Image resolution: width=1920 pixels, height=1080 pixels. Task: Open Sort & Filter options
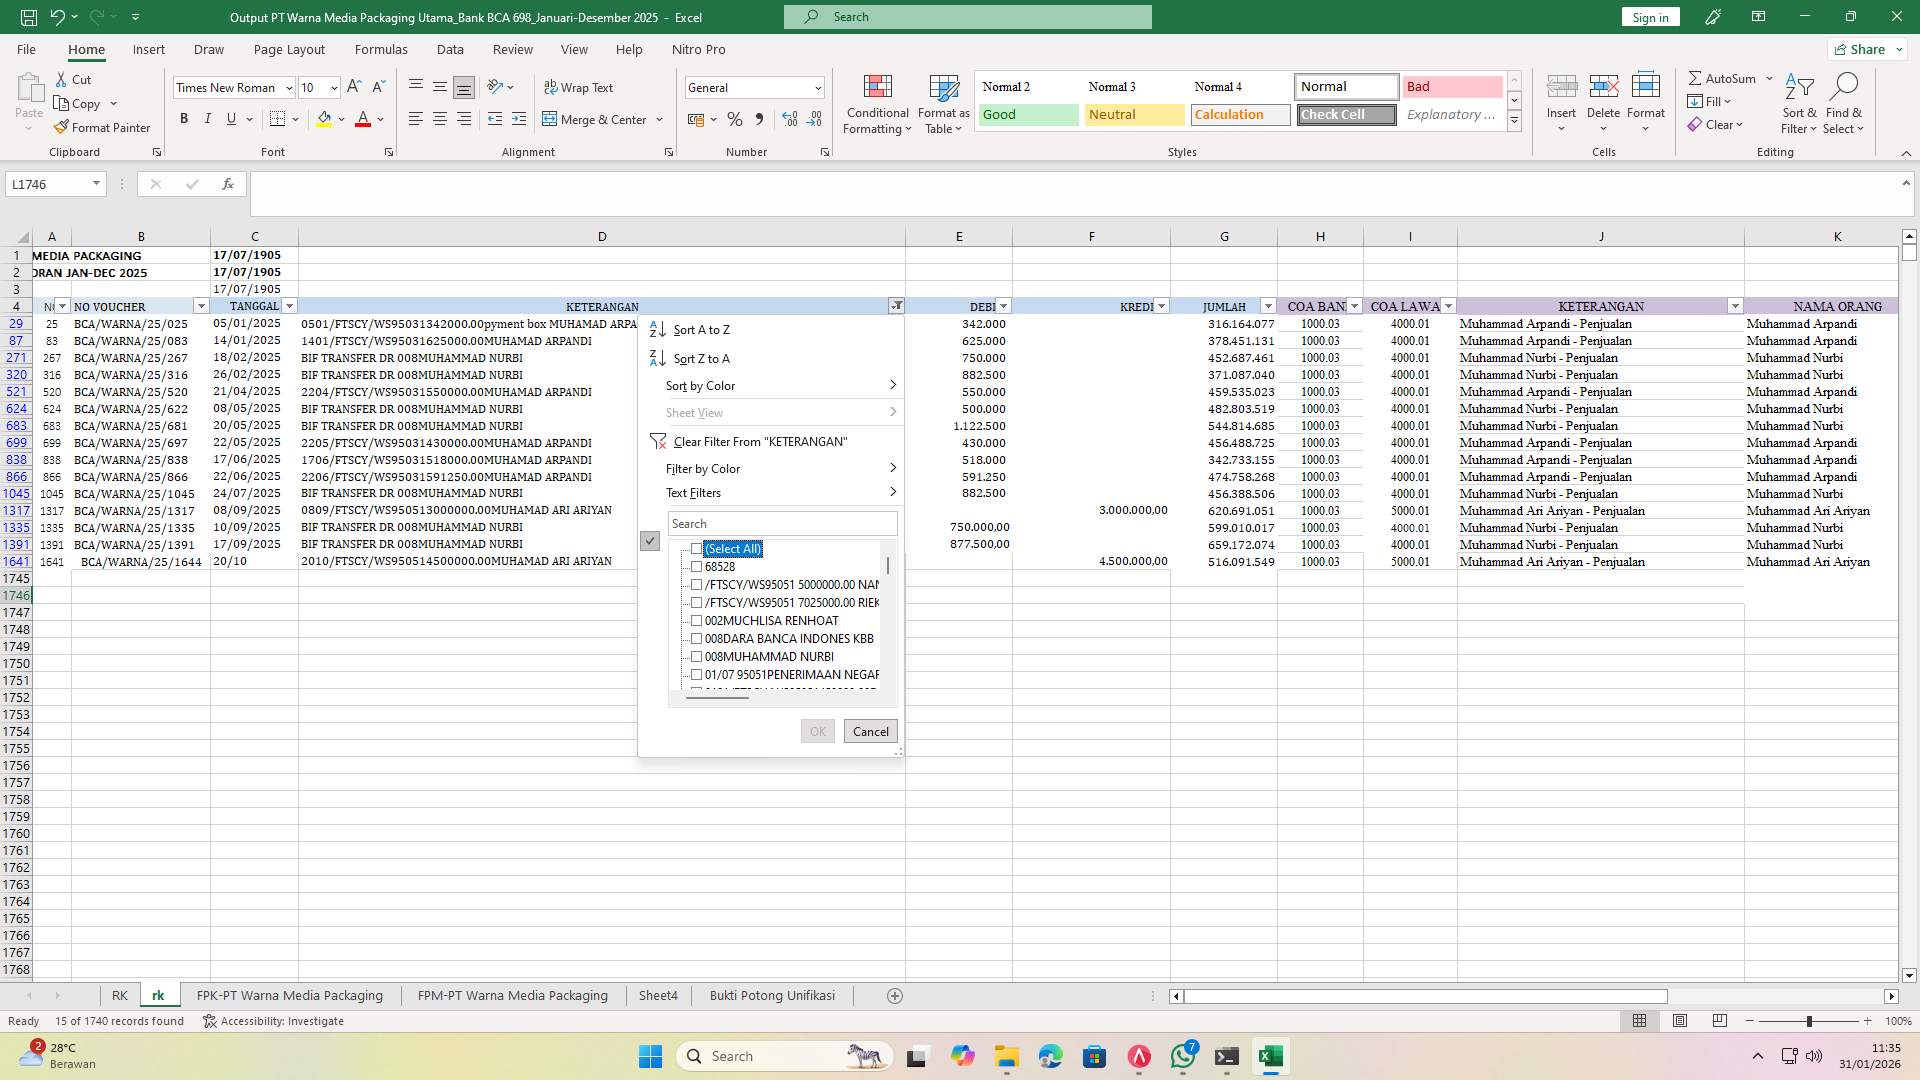(x=1798, y=103)
